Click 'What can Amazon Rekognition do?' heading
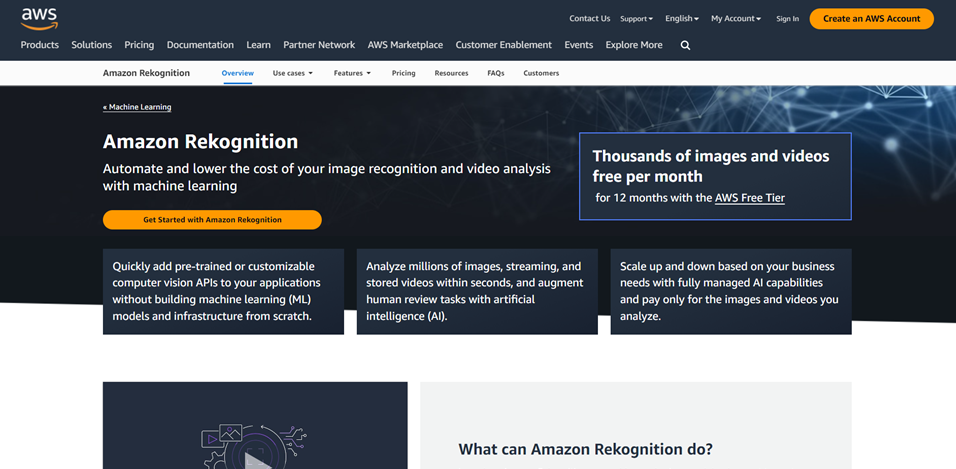 click(585, 449)
